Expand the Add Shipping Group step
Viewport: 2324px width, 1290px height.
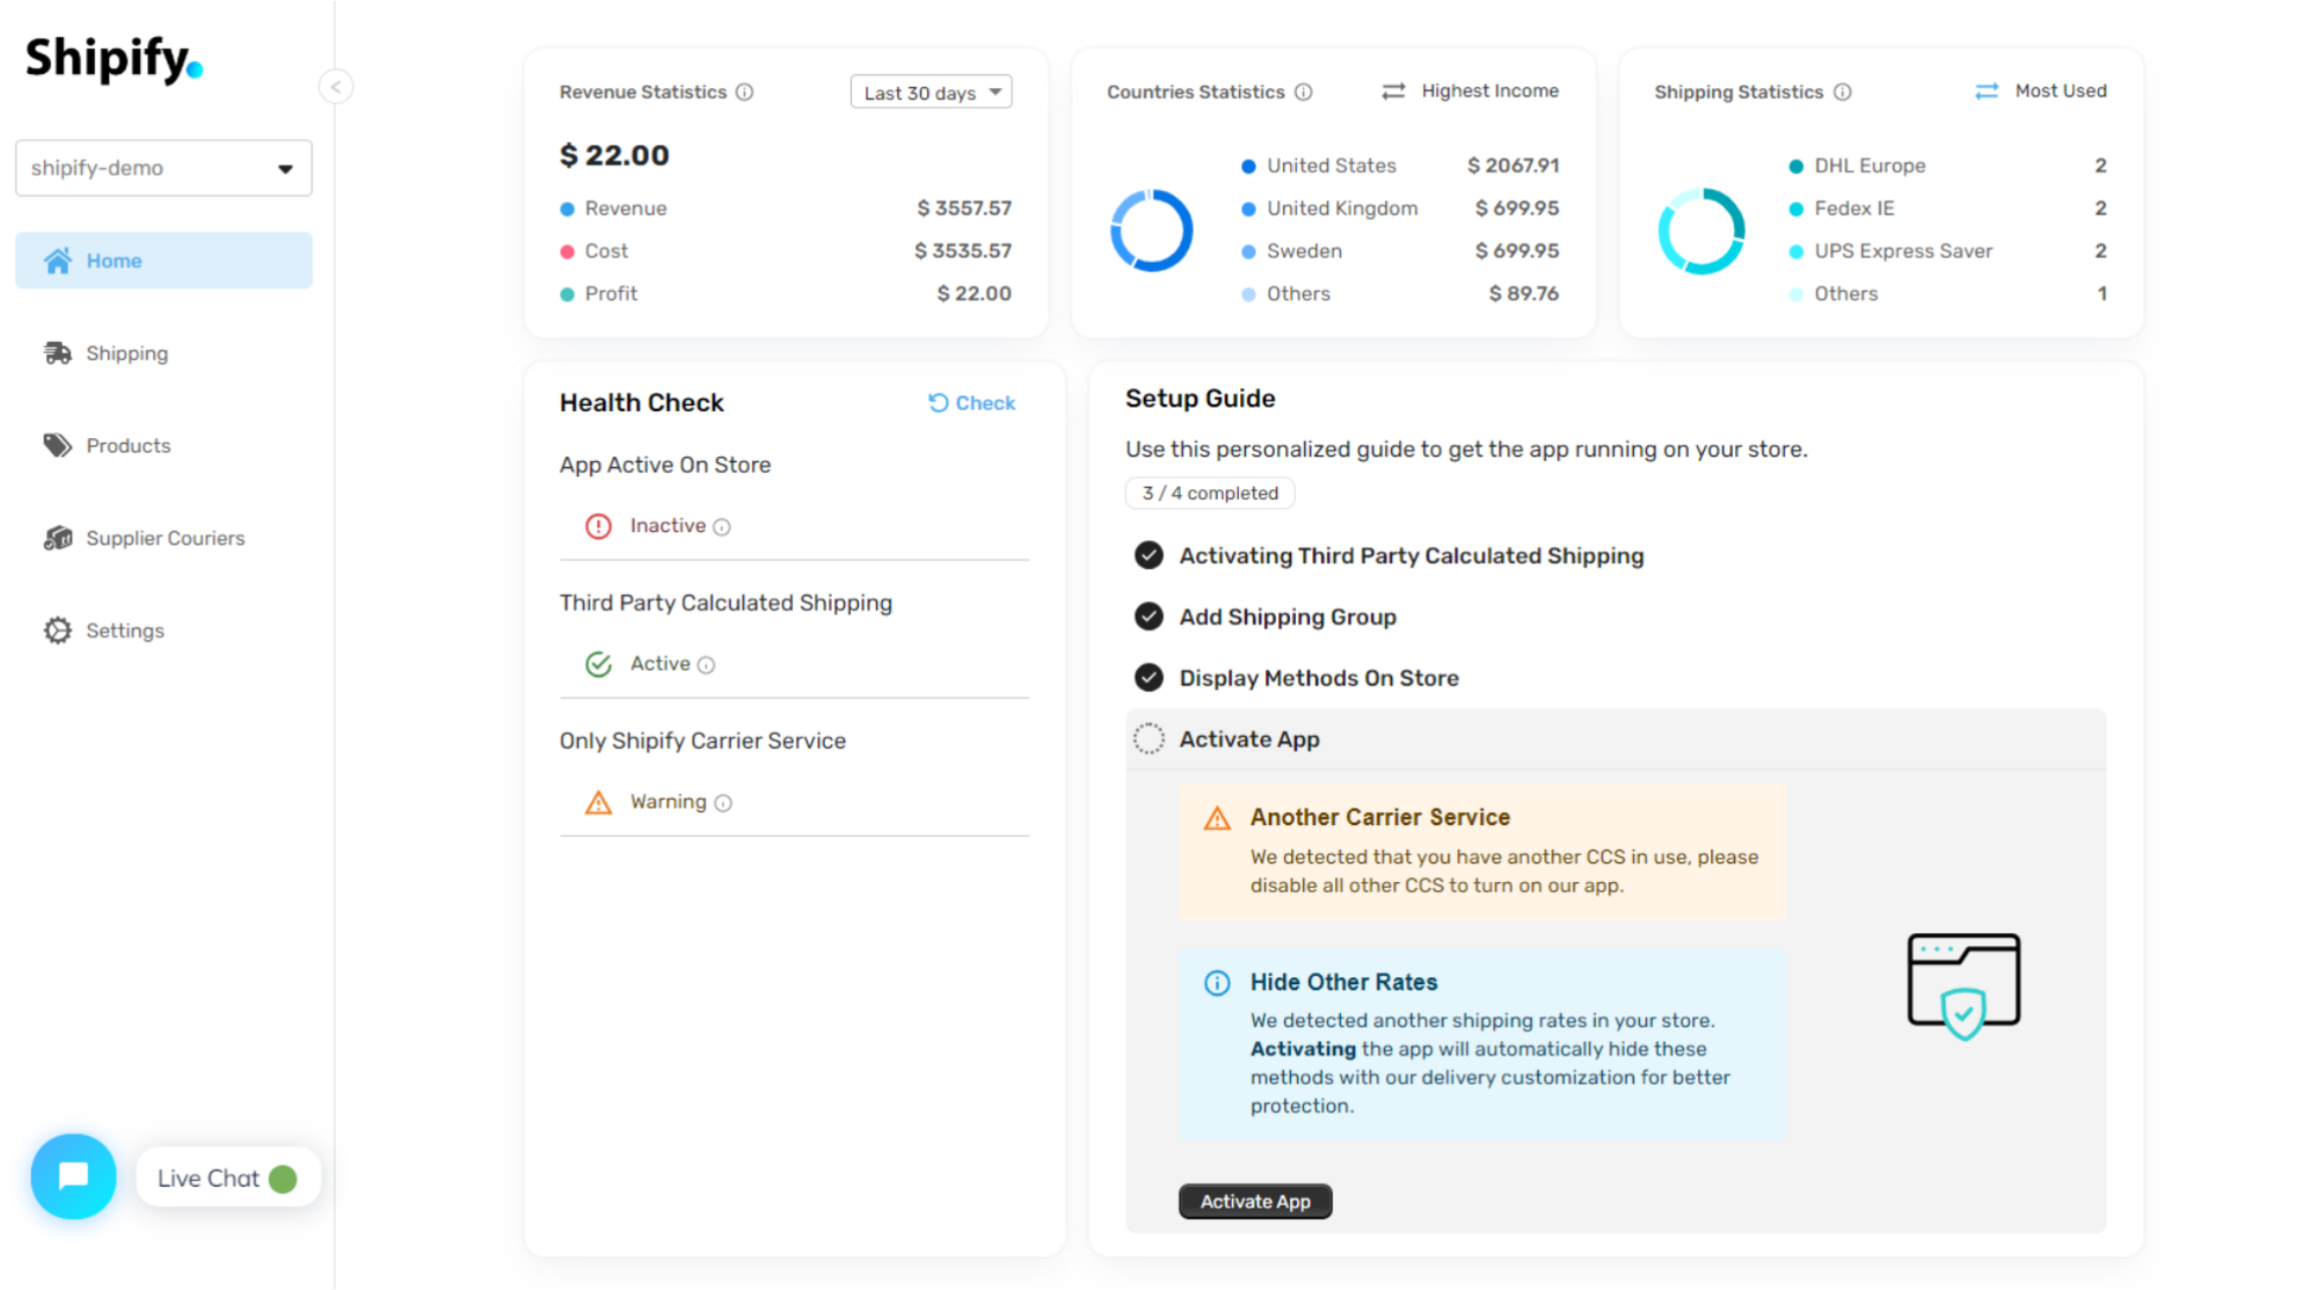pos(1287,617)
